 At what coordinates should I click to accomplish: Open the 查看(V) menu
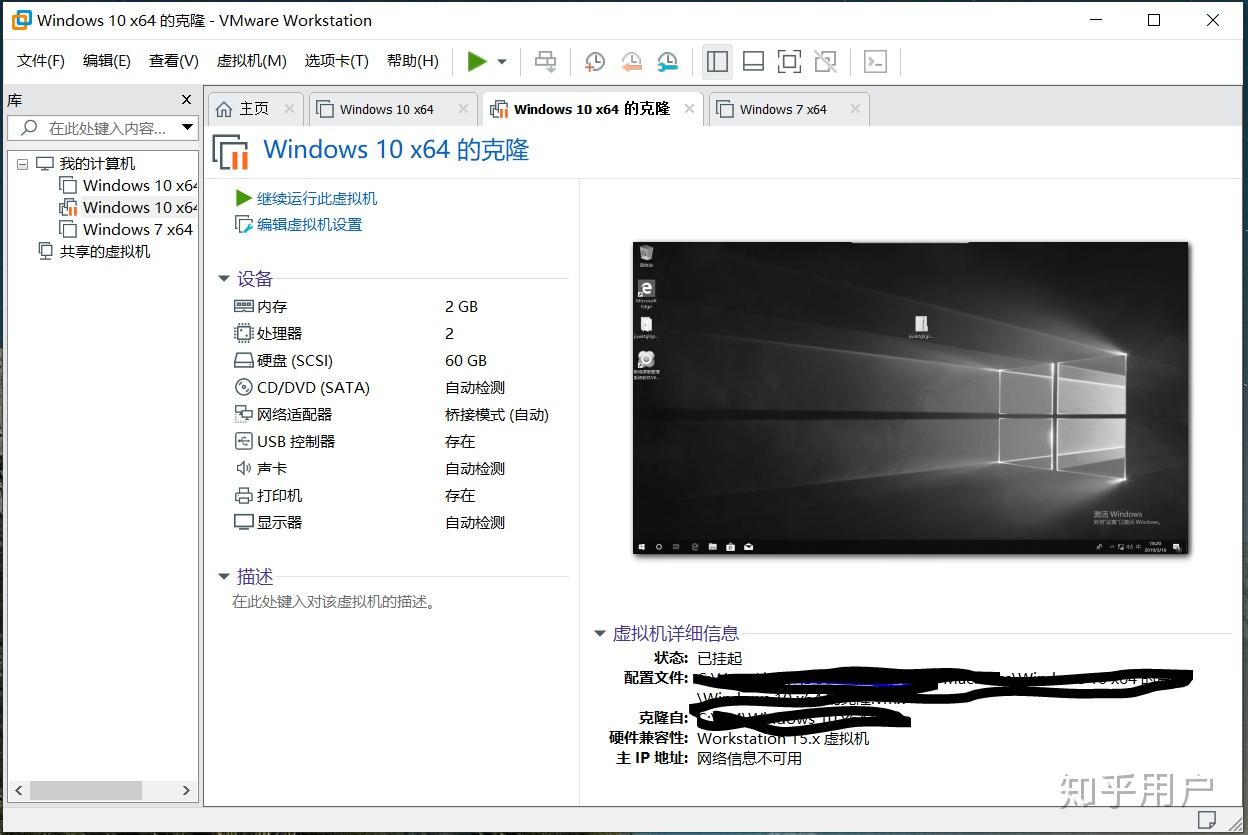click(x=174, y=61)
